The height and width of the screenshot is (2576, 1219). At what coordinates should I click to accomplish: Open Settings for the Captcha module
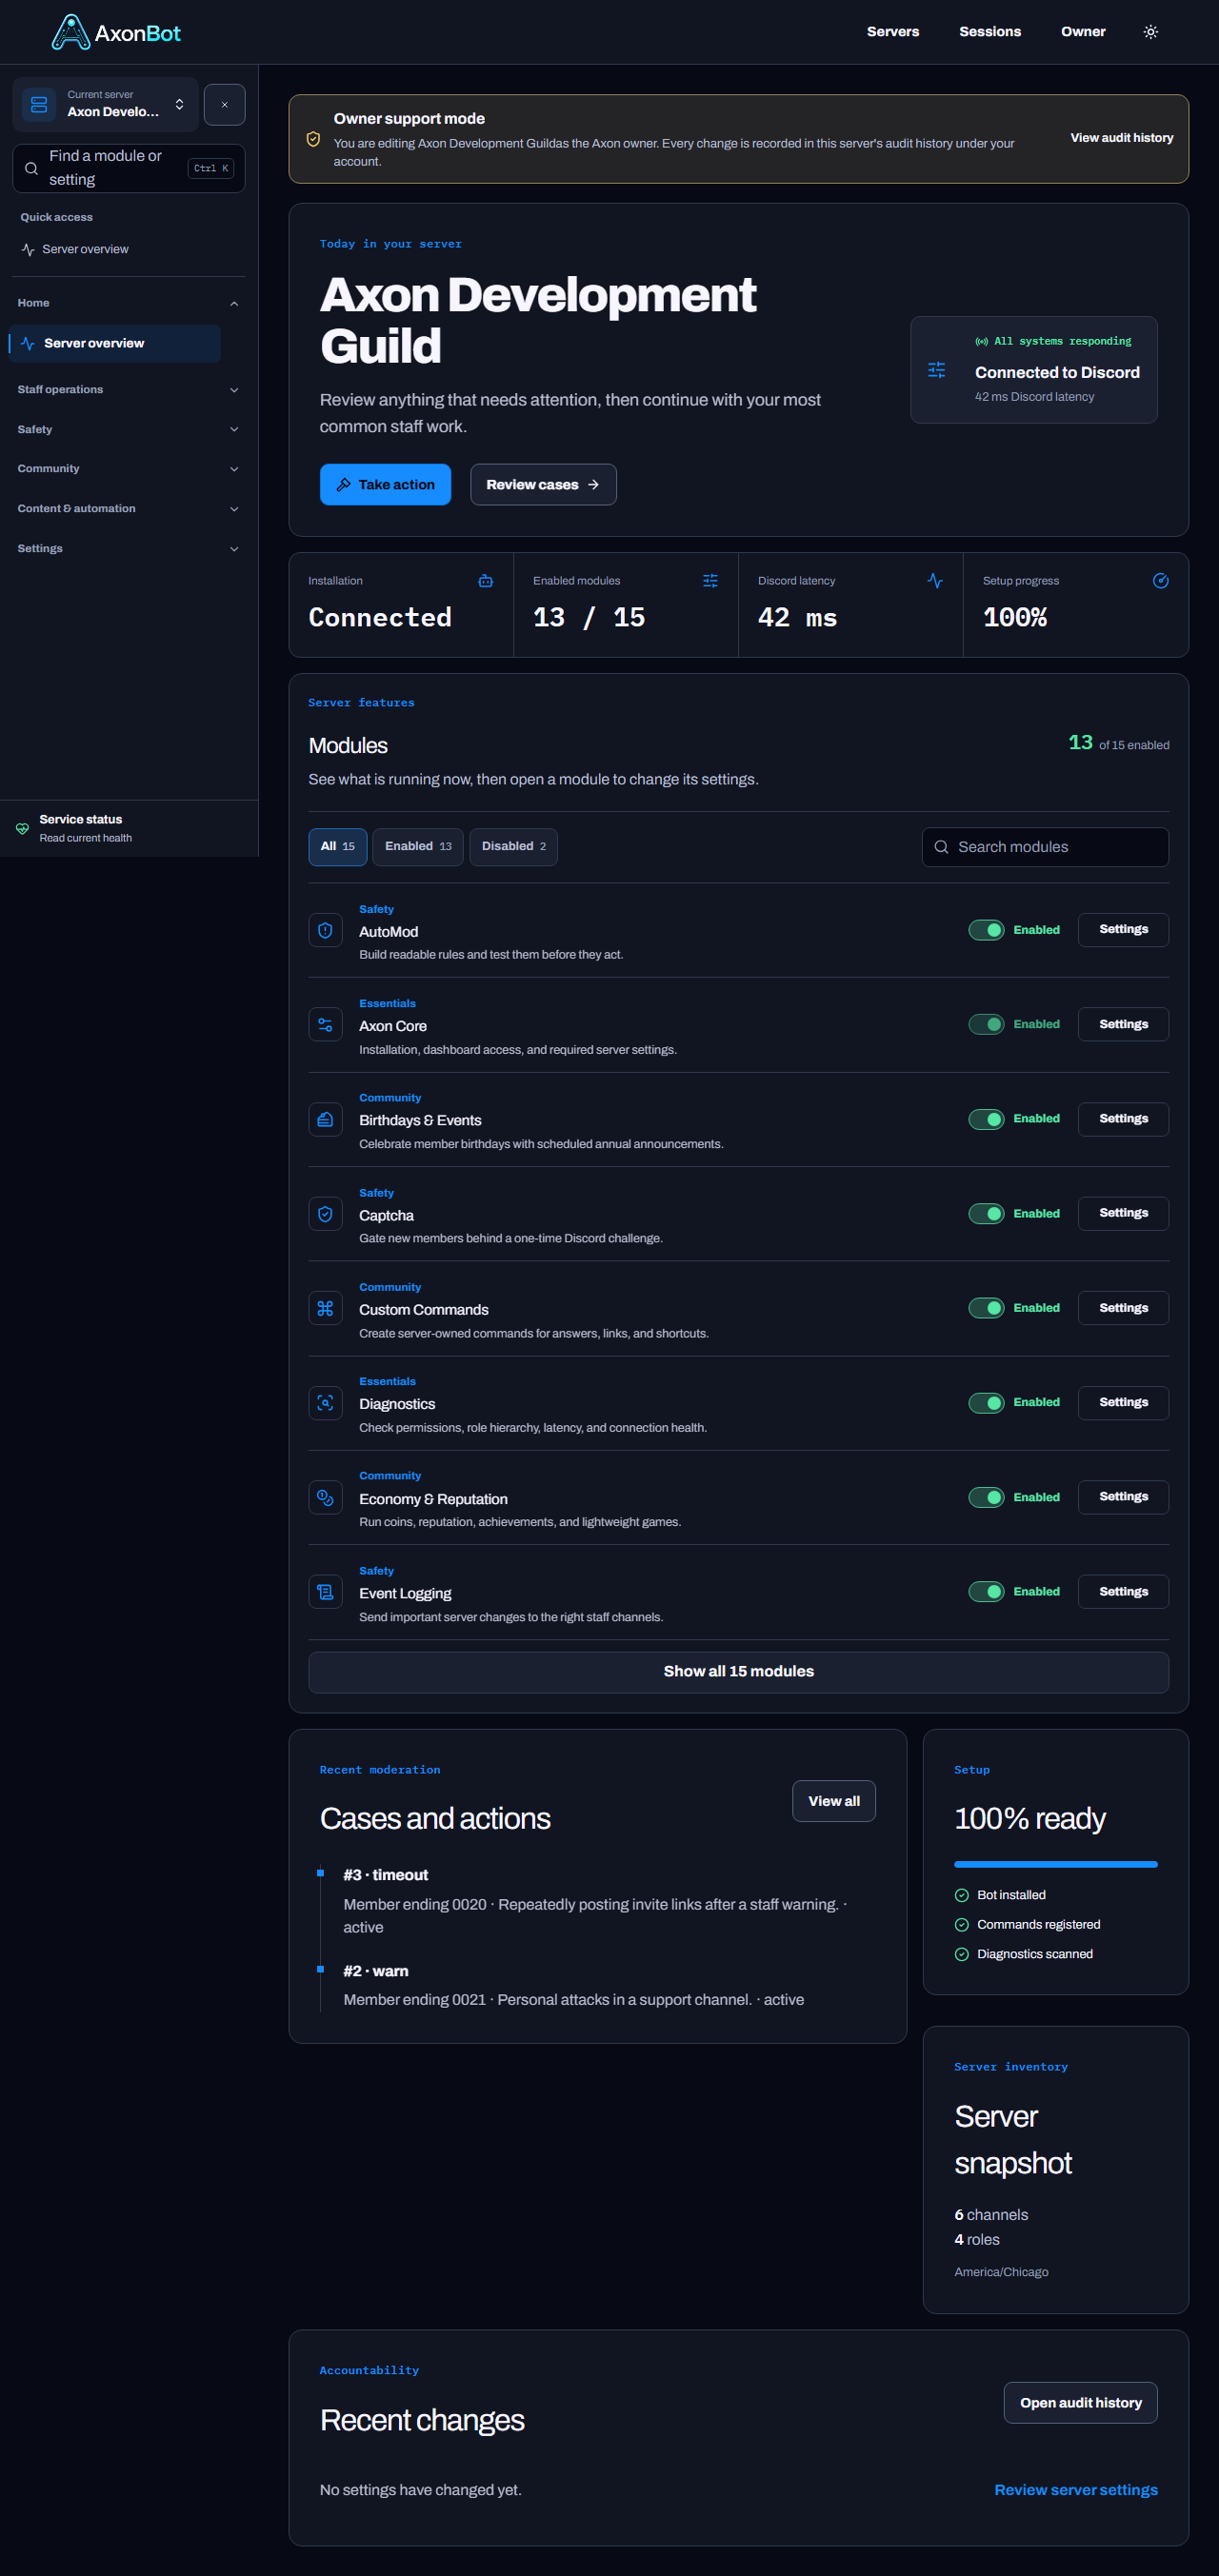tap(1123, 1213)
